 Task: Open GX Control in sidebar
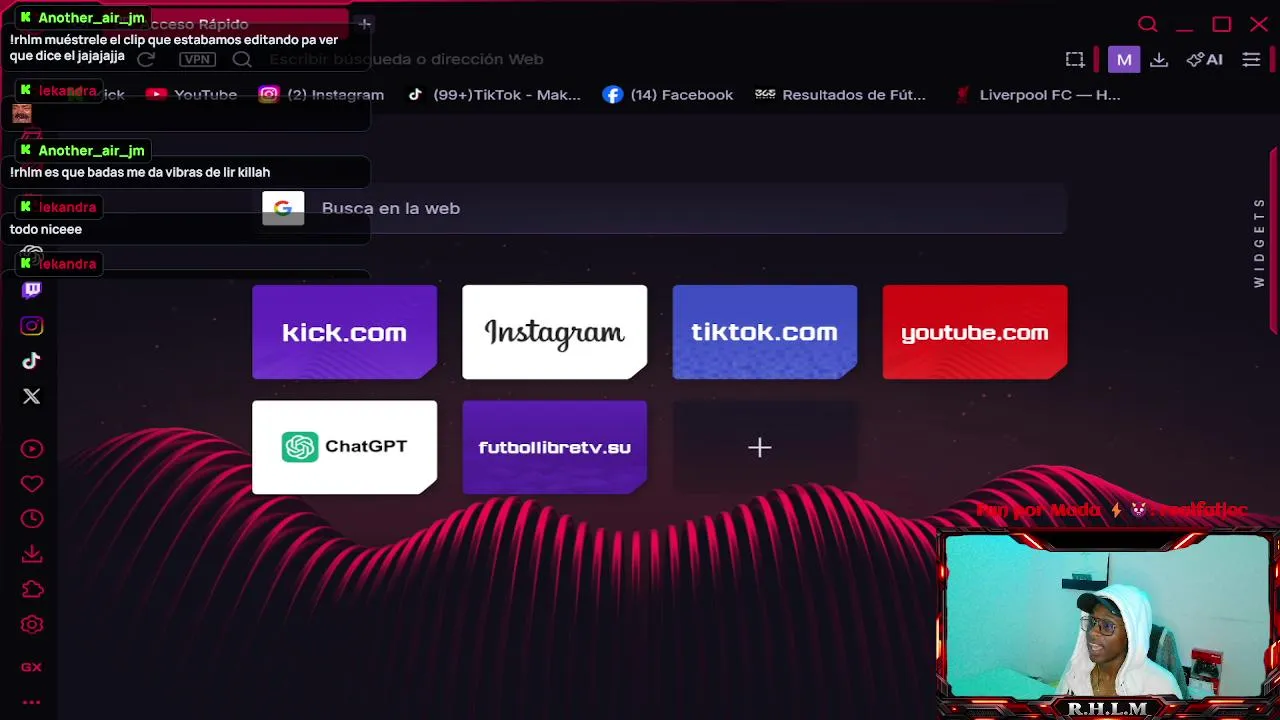32,667
